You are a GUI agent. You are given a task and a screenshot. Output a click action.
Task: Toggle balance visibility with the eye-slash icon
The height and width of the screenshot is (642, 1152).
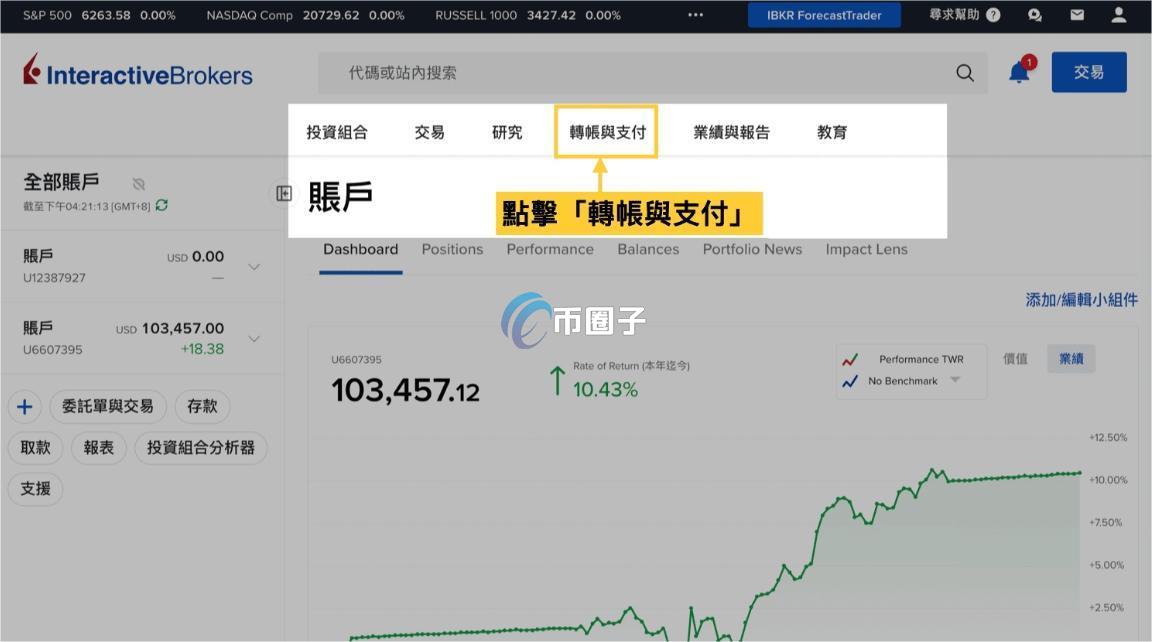138,183
